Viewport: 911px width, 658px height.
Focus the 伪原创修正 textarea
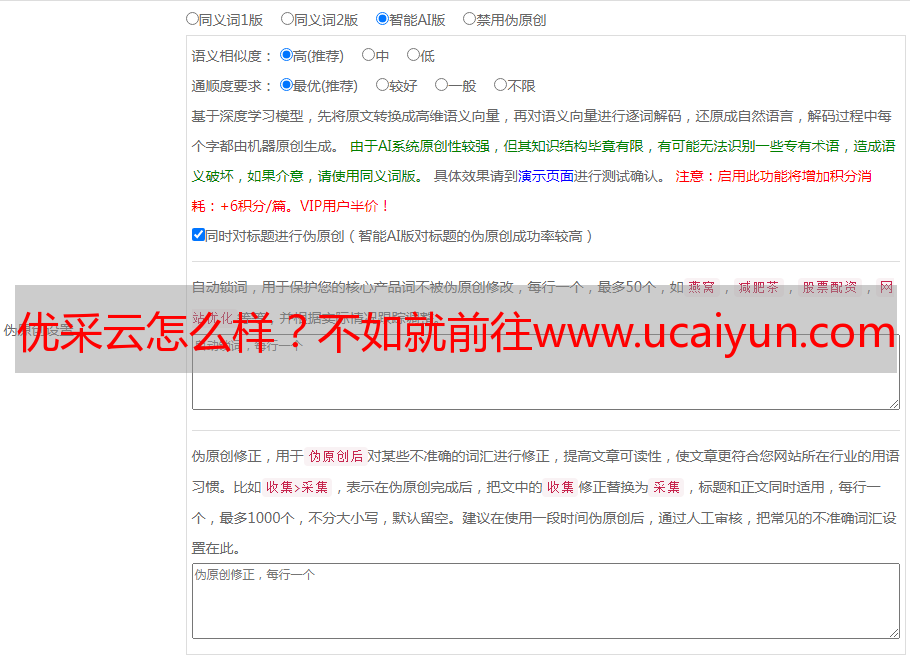click(546, 601)
